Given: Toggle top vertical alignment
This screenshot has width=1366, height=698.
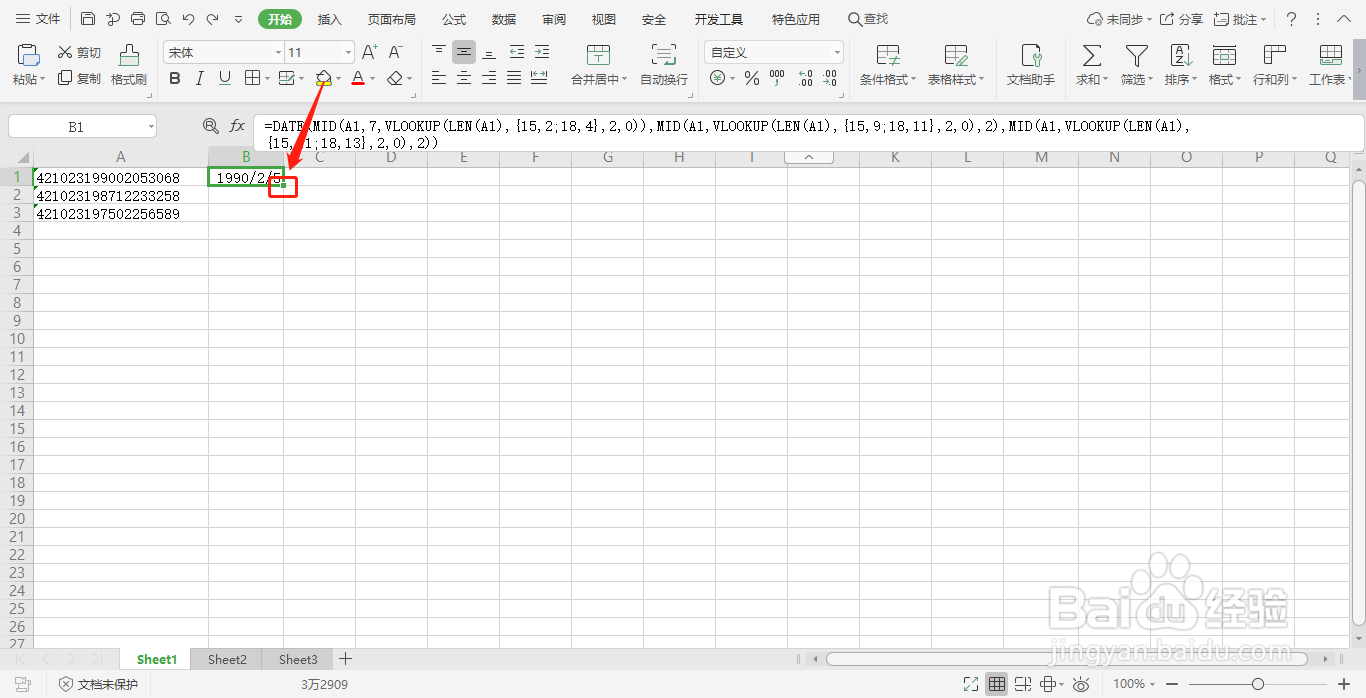Looking at the screenshot, I should coord(439,52).
